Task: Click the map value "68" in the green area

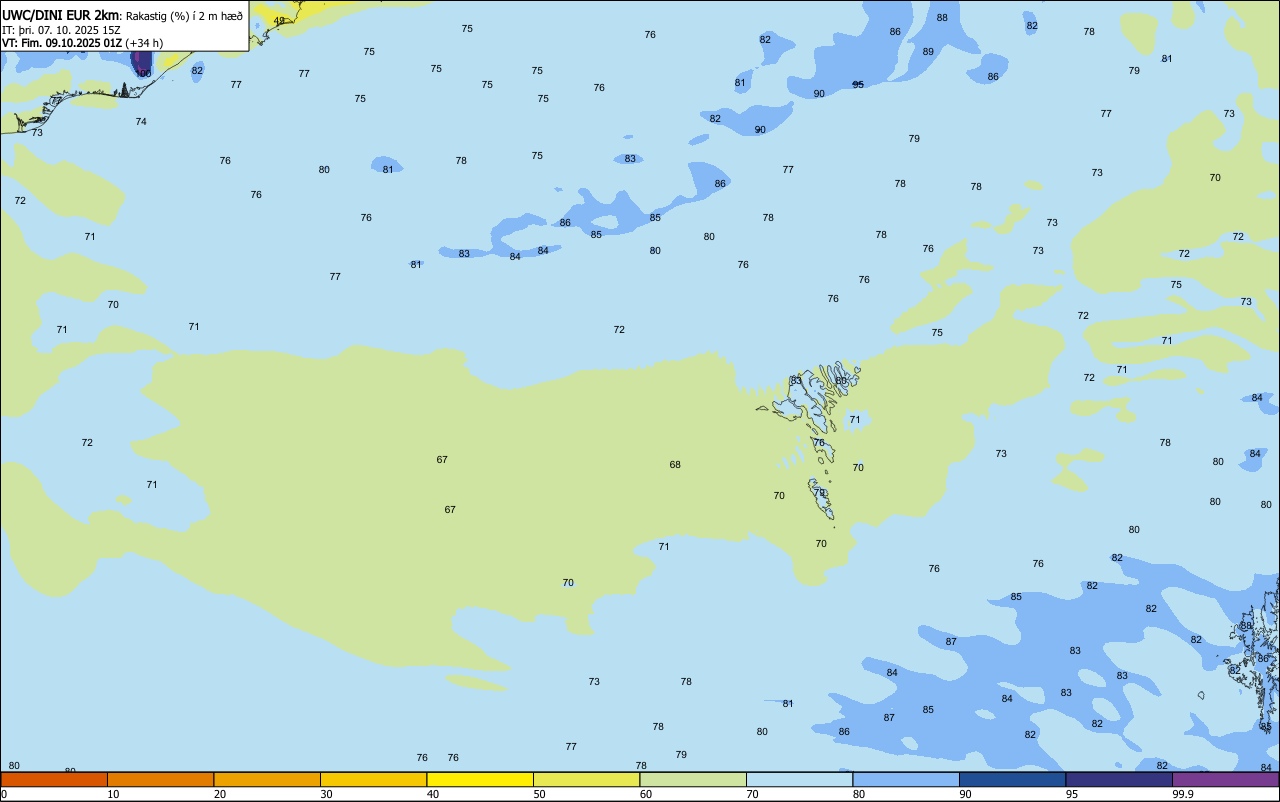Action: (675, 465)
